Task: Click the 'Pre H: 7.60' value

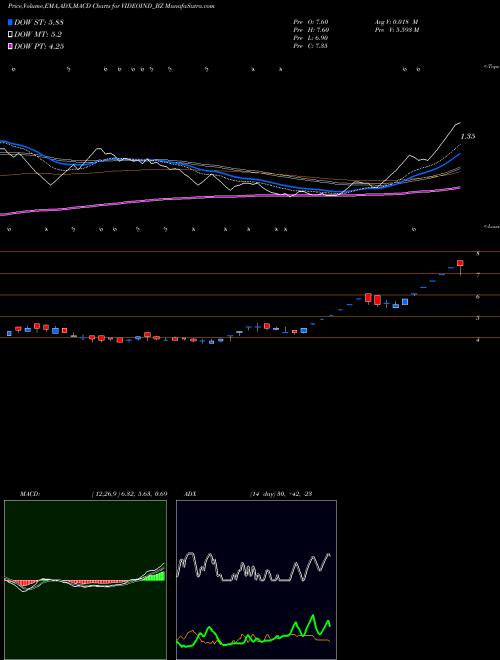Action: (311, 30)
